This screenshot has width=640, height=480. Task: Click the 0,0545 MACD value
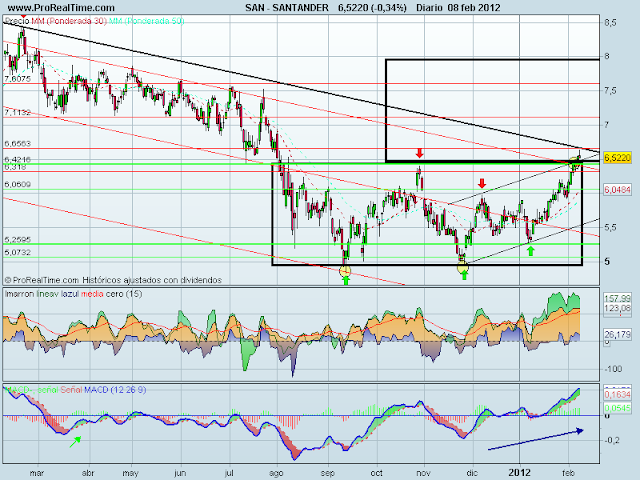617,408
